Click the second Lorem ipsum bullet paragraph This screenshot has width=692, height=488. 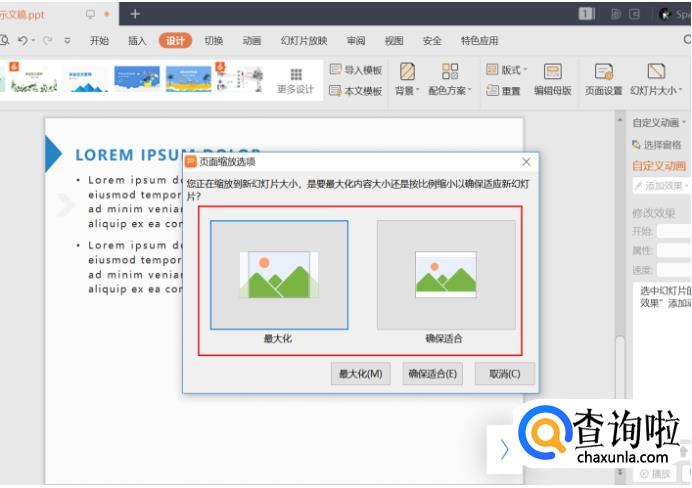click(135, 267)
